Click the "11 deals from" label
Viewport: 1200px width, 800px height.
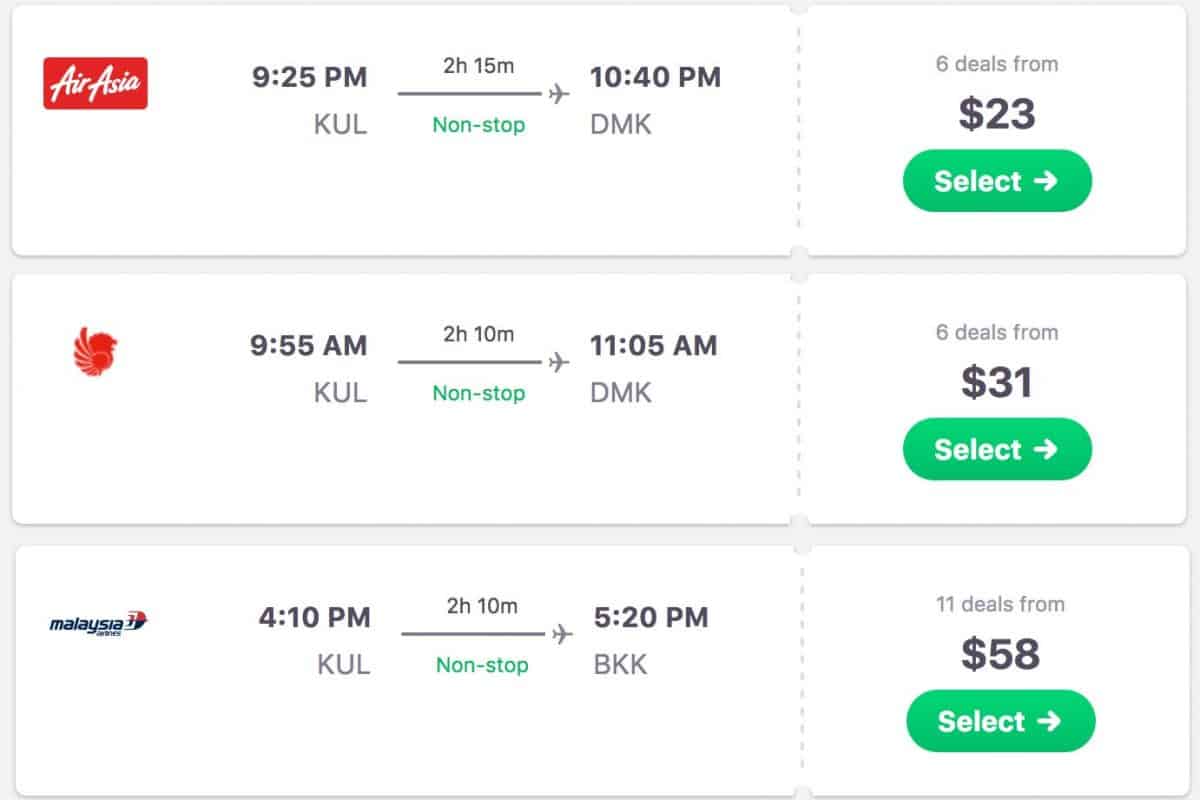pyautogui.click(x=1000, y=604)
